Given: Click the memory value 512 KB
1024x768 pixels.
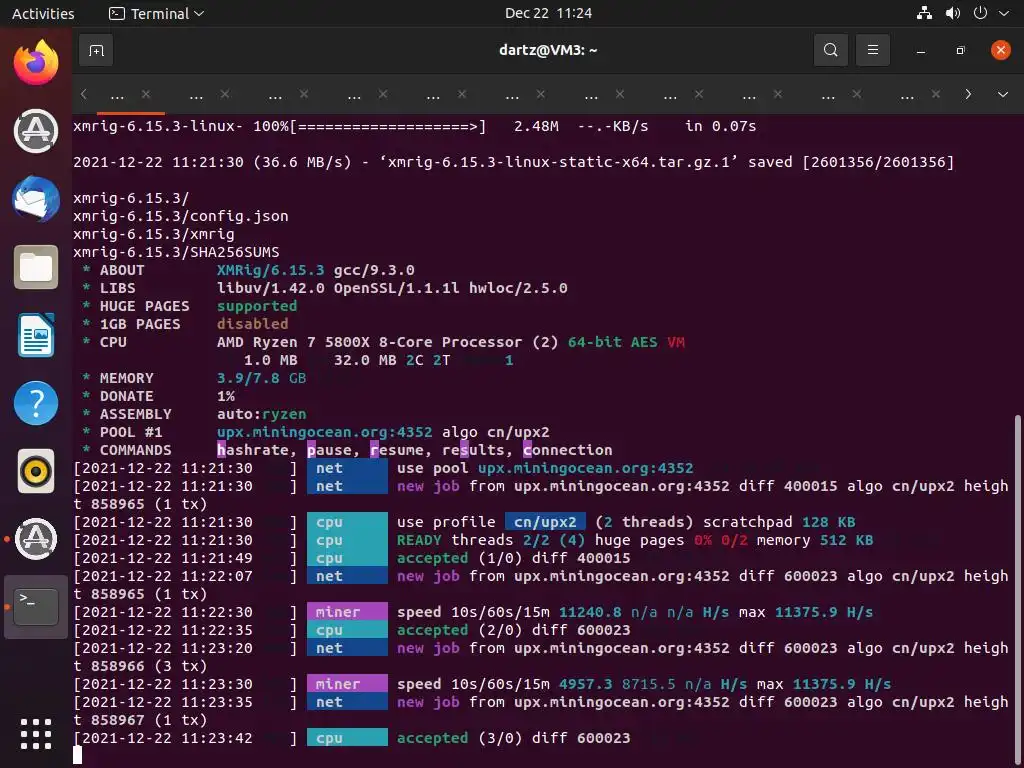Looking at the screenshot, I should [846, 540].
